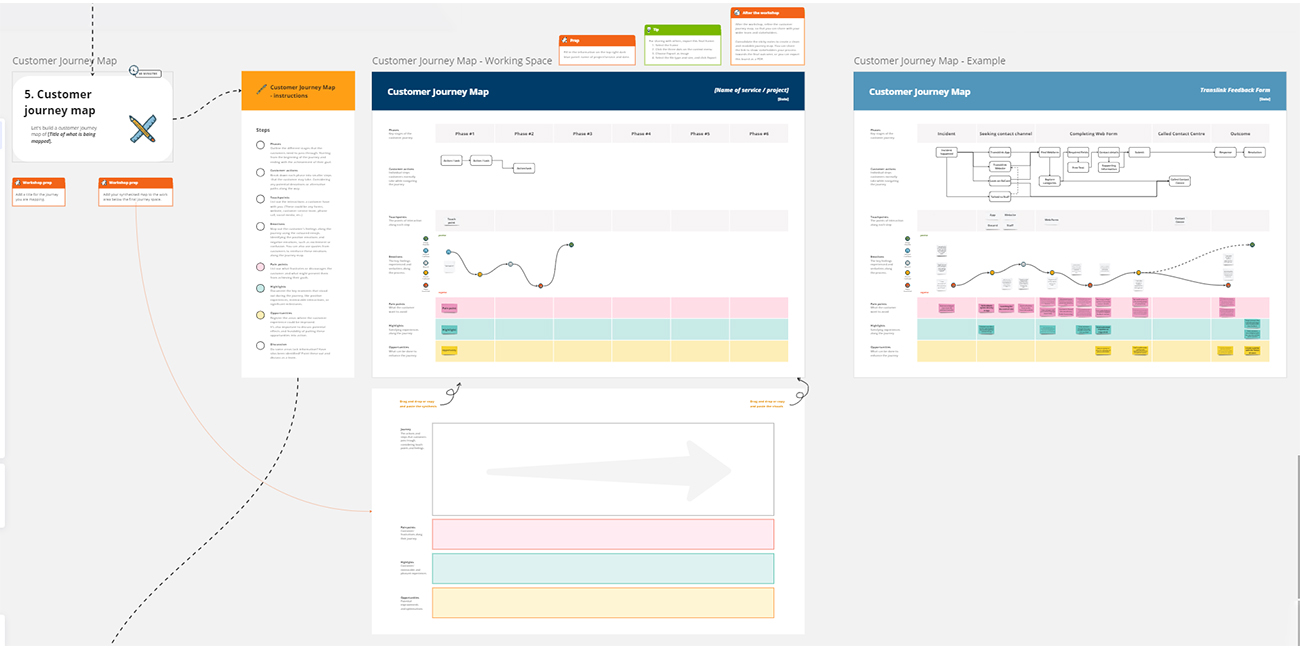Select the Phase #6 column header
Viewport: 1300px width, 650px height.
point(761,133)
